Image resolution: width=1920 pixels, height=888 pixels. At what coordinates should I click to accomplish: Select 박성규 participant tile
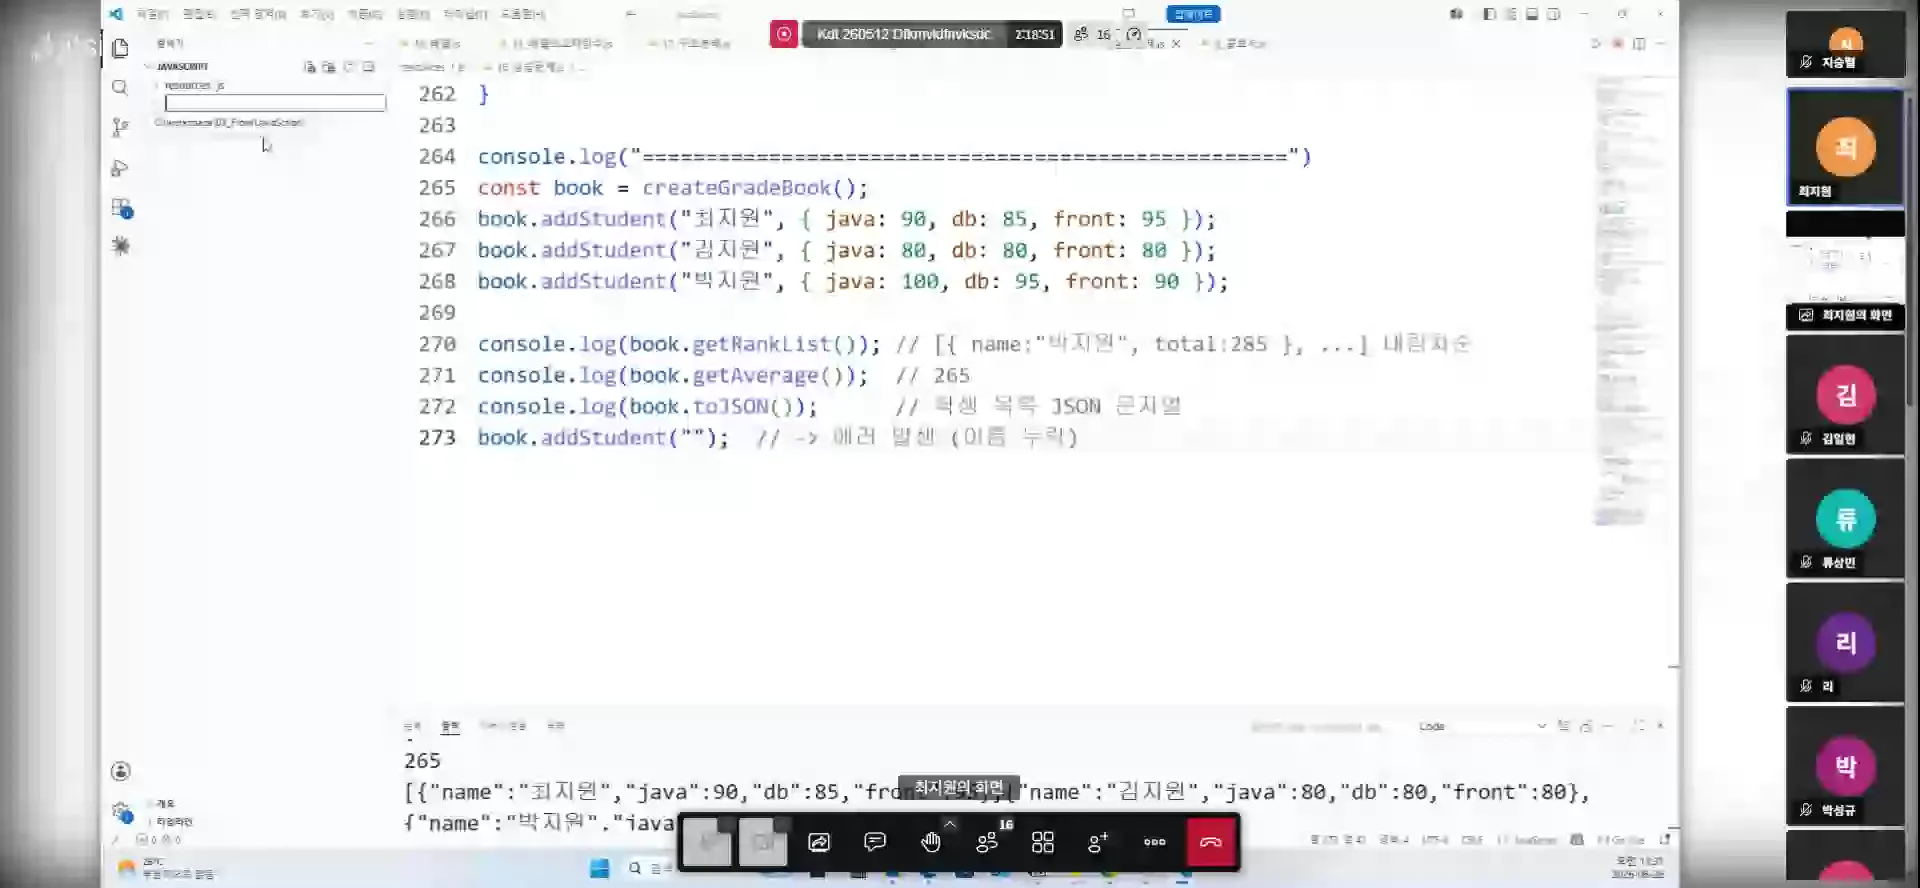1845,767
